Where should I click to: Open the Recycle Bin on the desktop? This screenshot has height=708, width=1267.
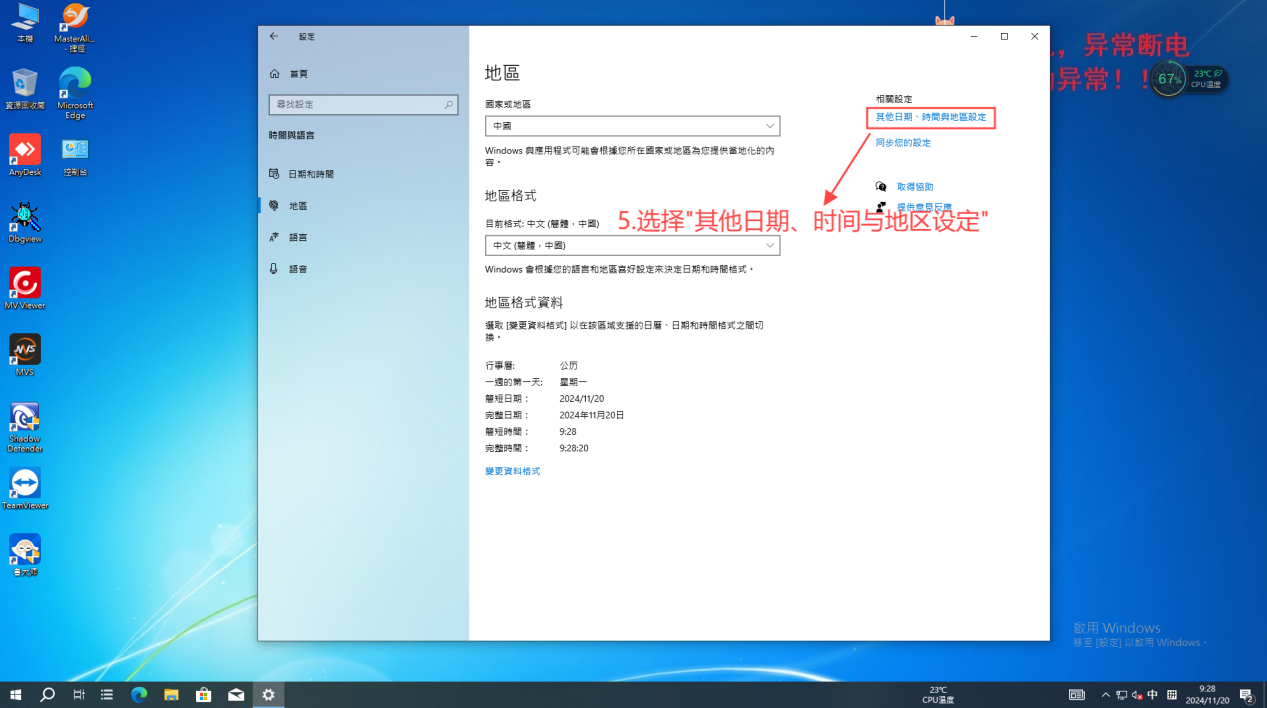click(25, 84)
